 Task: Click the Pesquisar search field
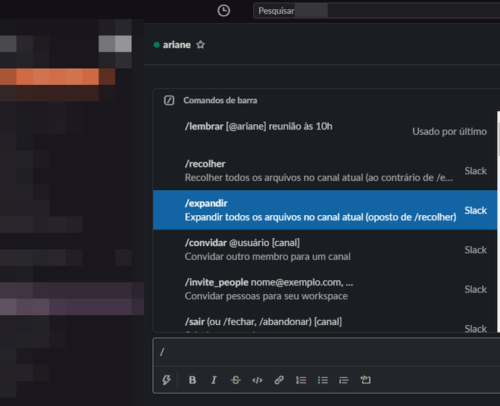[376, 11]
